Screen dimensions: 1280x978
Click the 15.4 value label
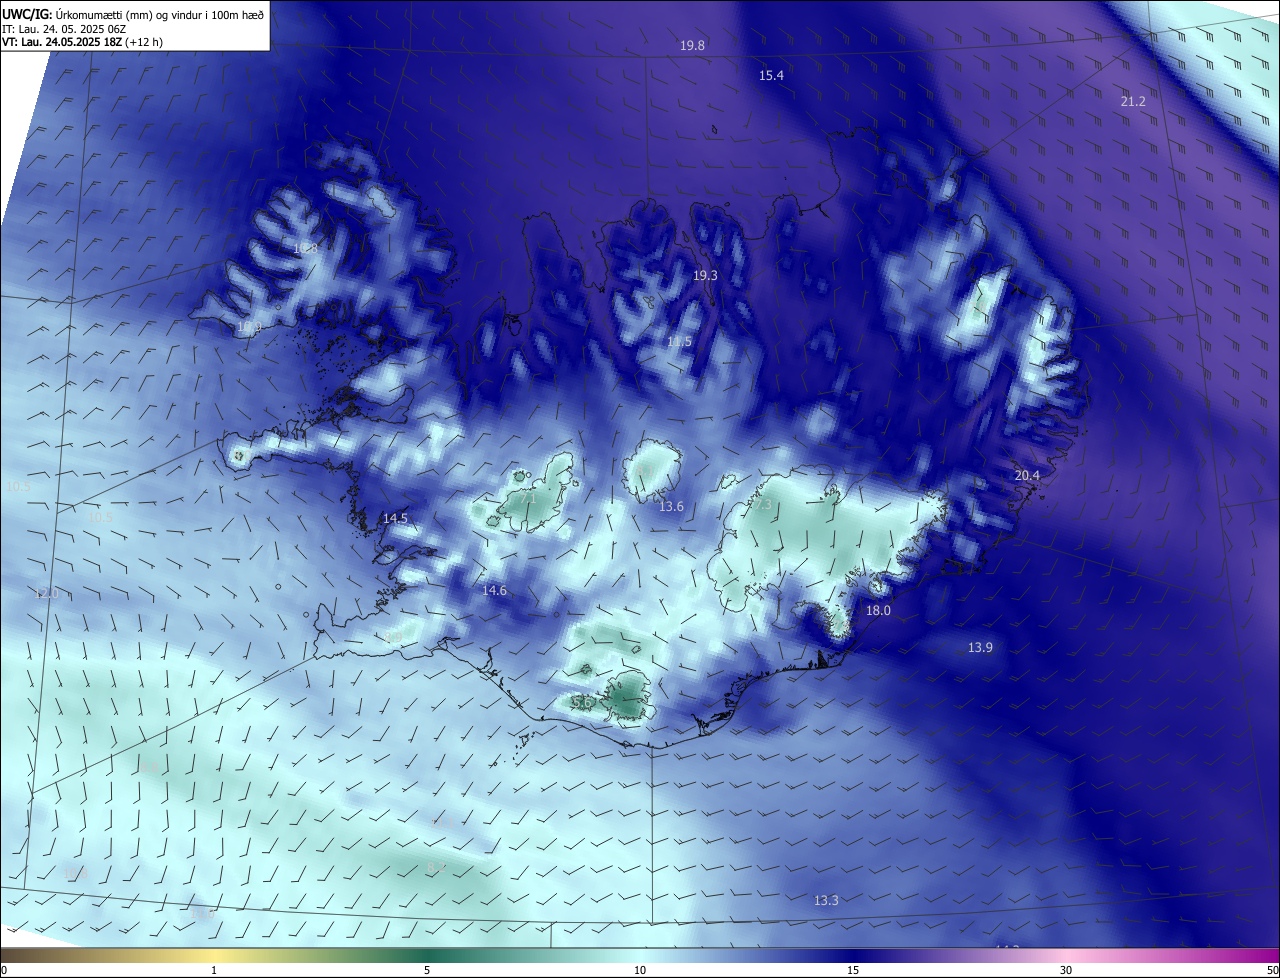(x=771, y=76)
